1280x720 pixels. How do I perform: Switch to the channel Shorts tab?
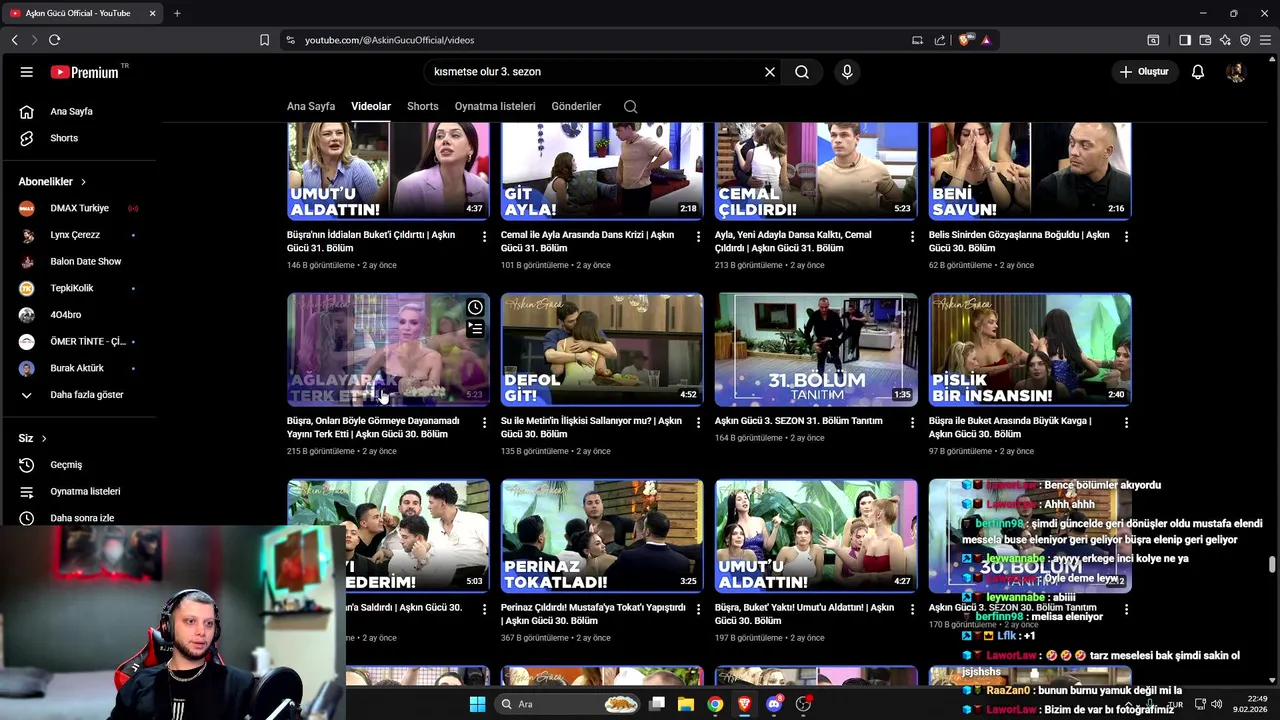tap(422, 106)
